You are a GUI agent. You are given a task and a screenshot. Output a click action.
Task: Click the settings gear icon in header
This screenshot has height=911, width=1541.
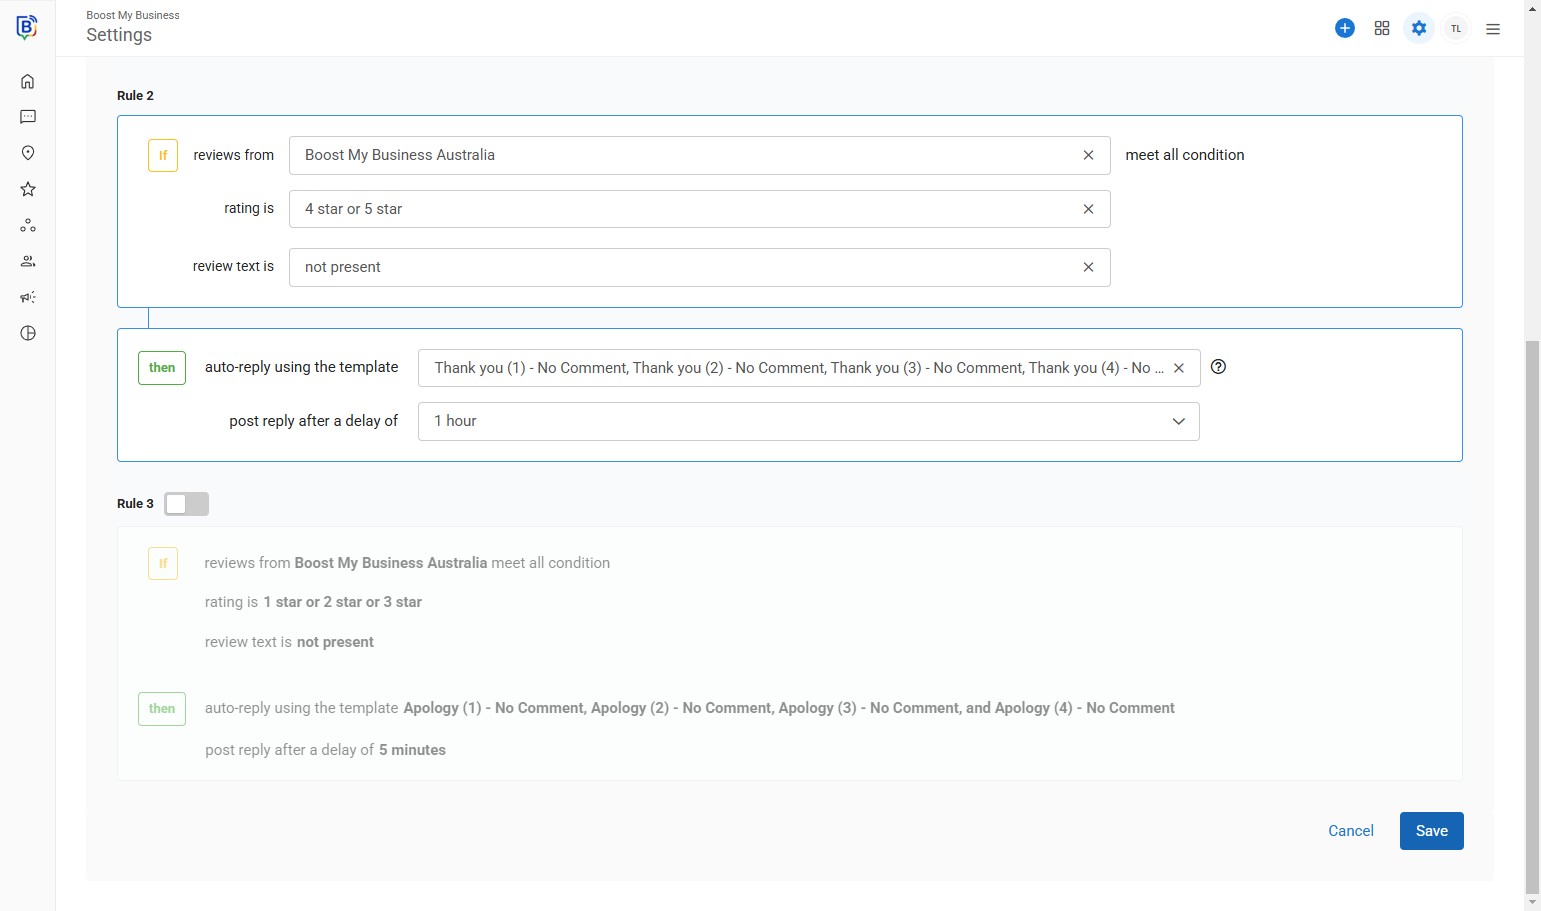[x=1419, y=28]
